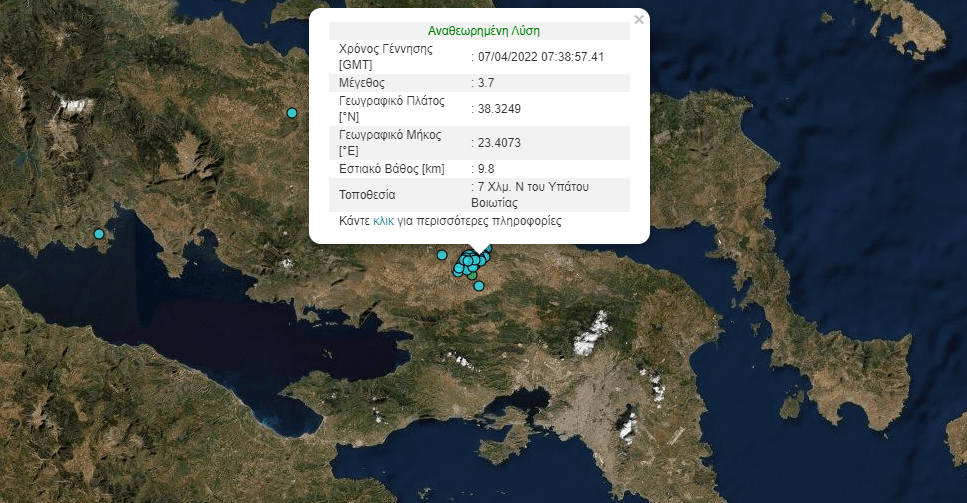Click the 'Τοποθεσία' label
Image resolution: width=967 pixels, height=503 pixels.
367,195
